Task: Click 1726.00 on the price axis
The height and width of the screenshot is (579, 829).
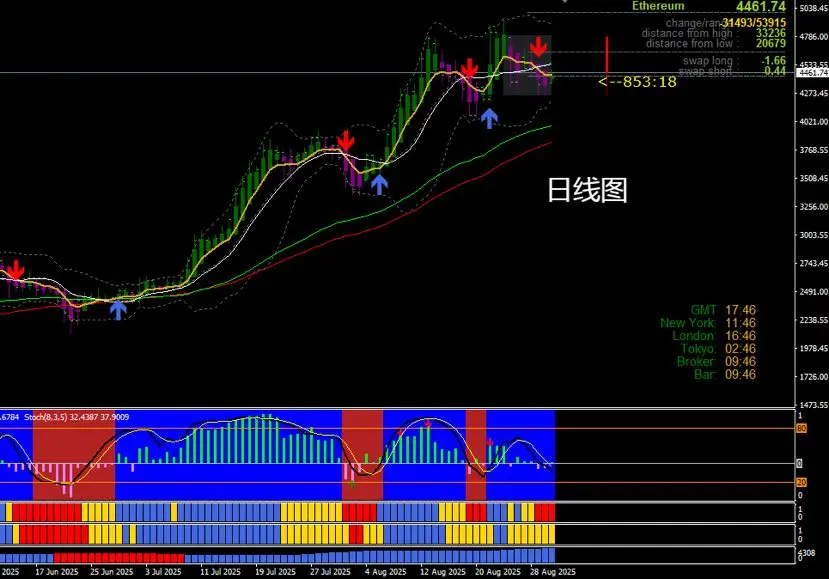Action: [x=814, y=376]
